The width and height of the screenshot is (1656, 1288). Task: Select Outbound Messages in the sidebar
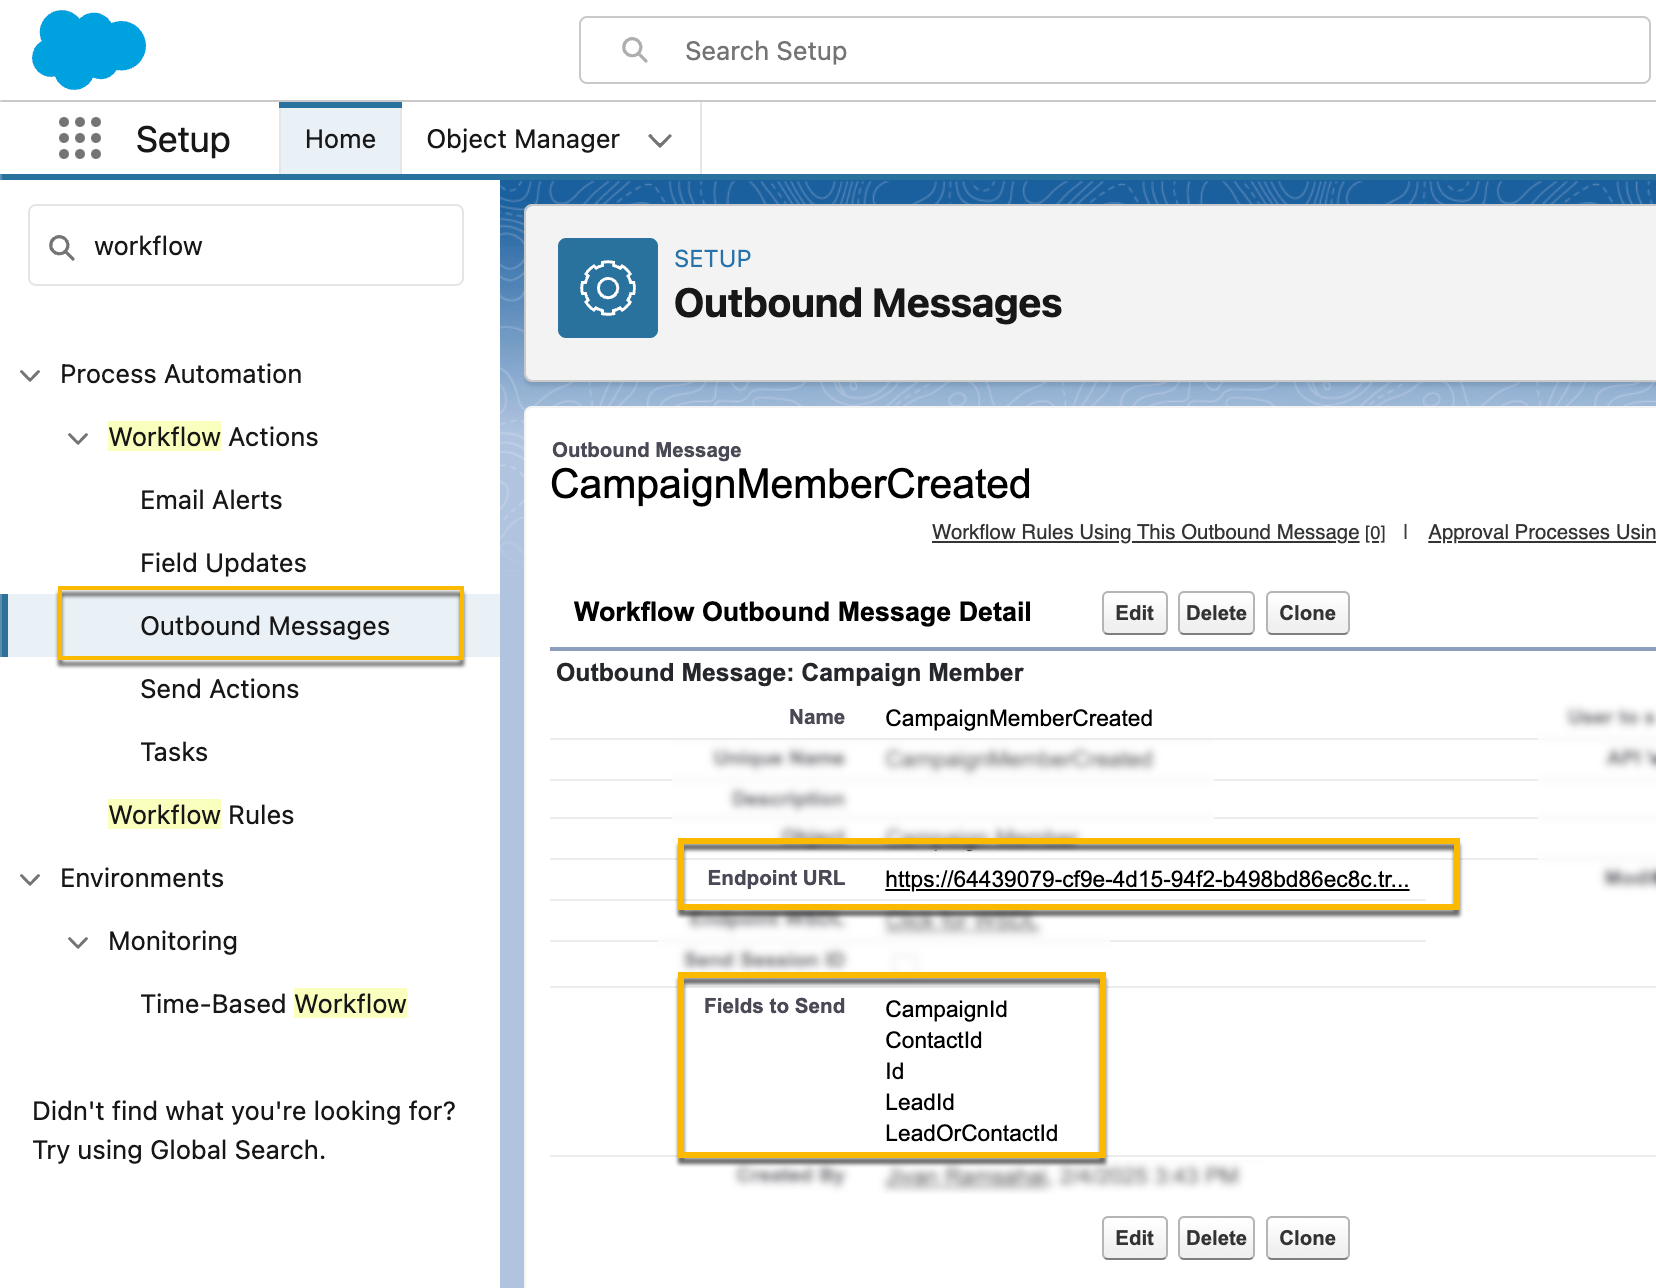(x=265, y=626)
